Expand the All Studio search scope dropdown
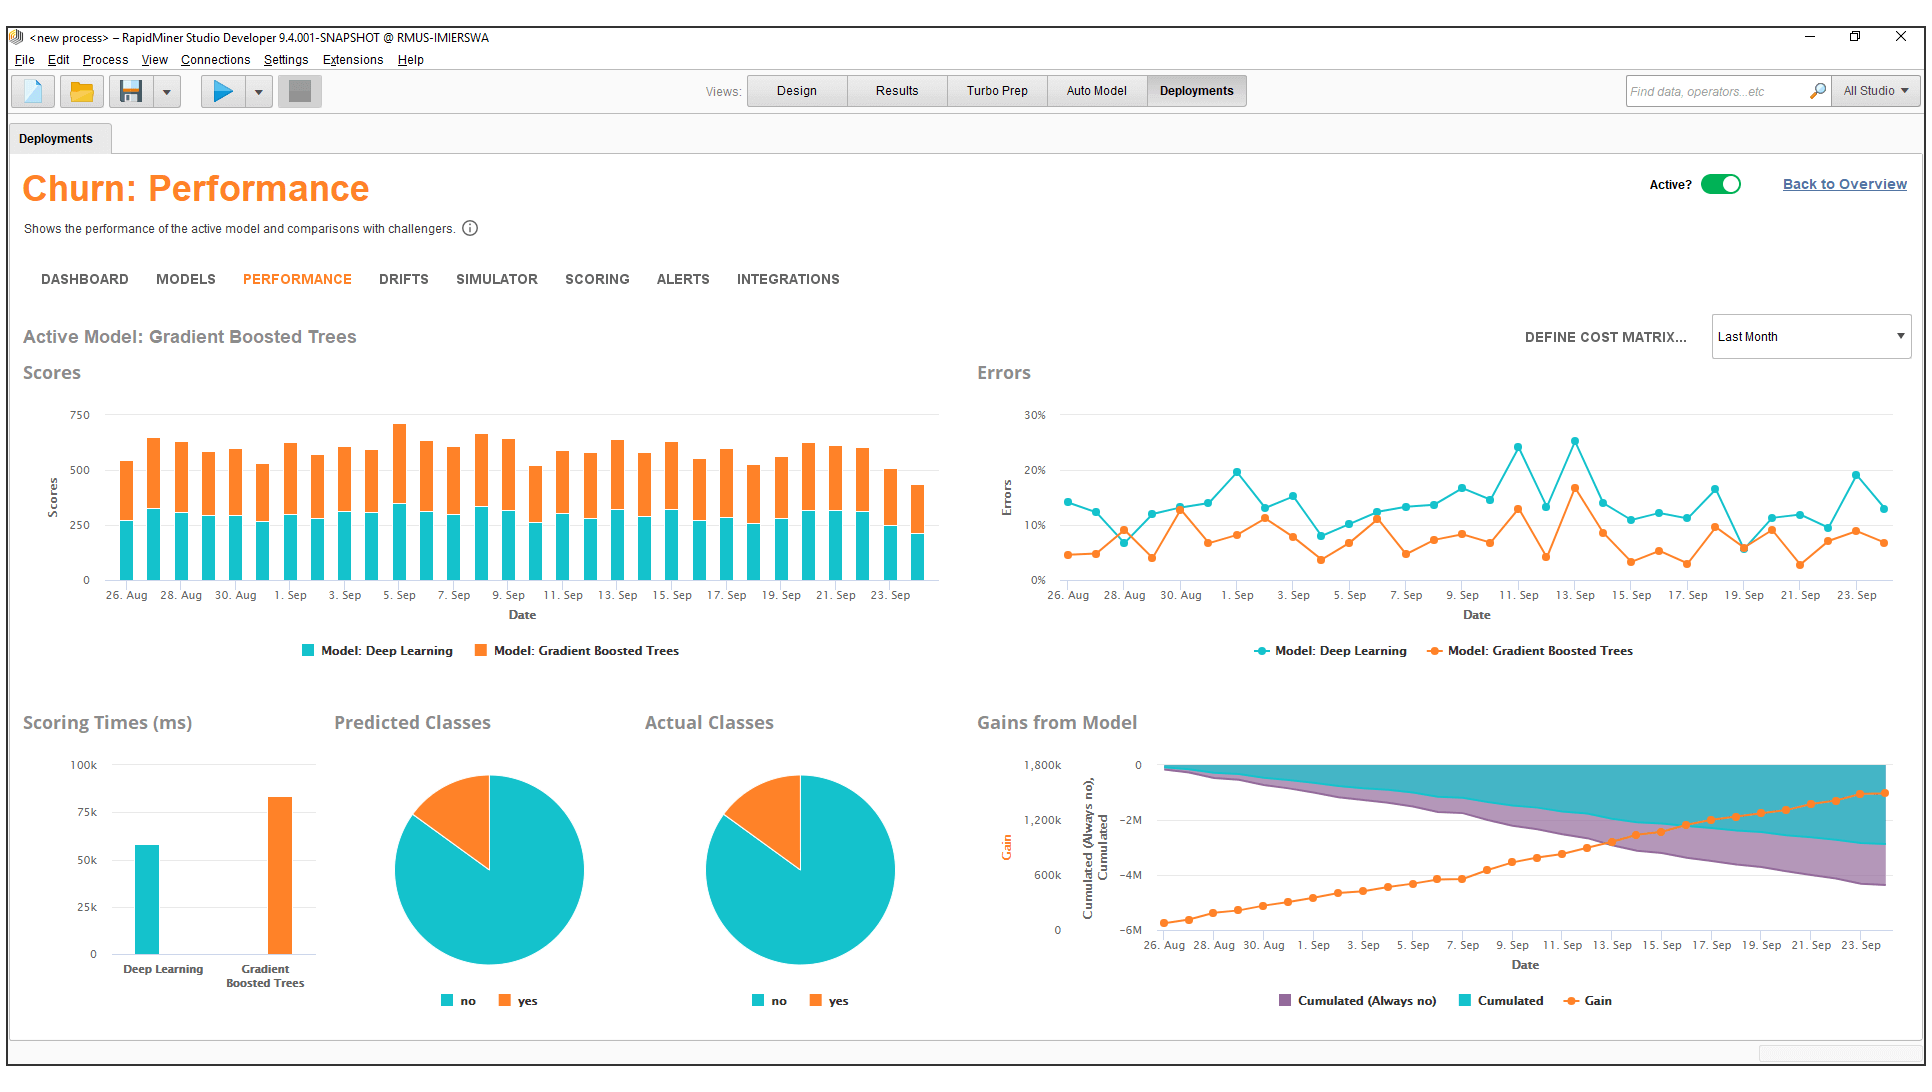Image resolution: width=1932 pixels, height=1092 pixels. (x=1876, y=91)
